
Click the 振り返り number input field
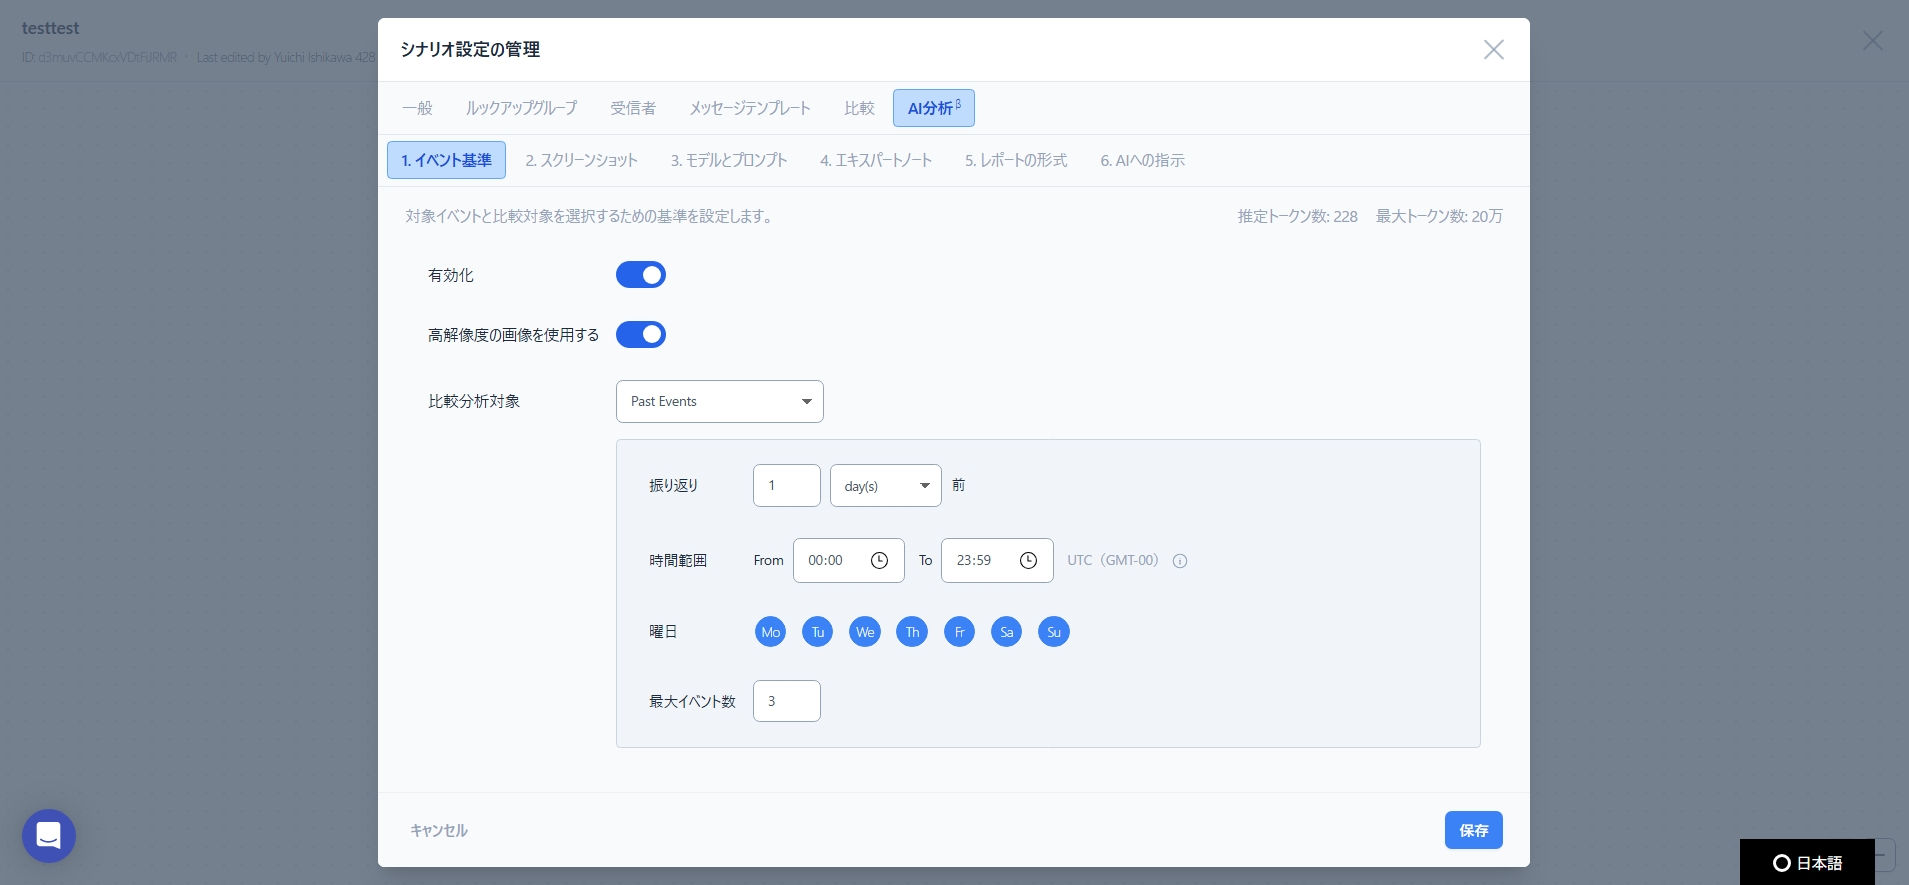(x=786, y=486)
